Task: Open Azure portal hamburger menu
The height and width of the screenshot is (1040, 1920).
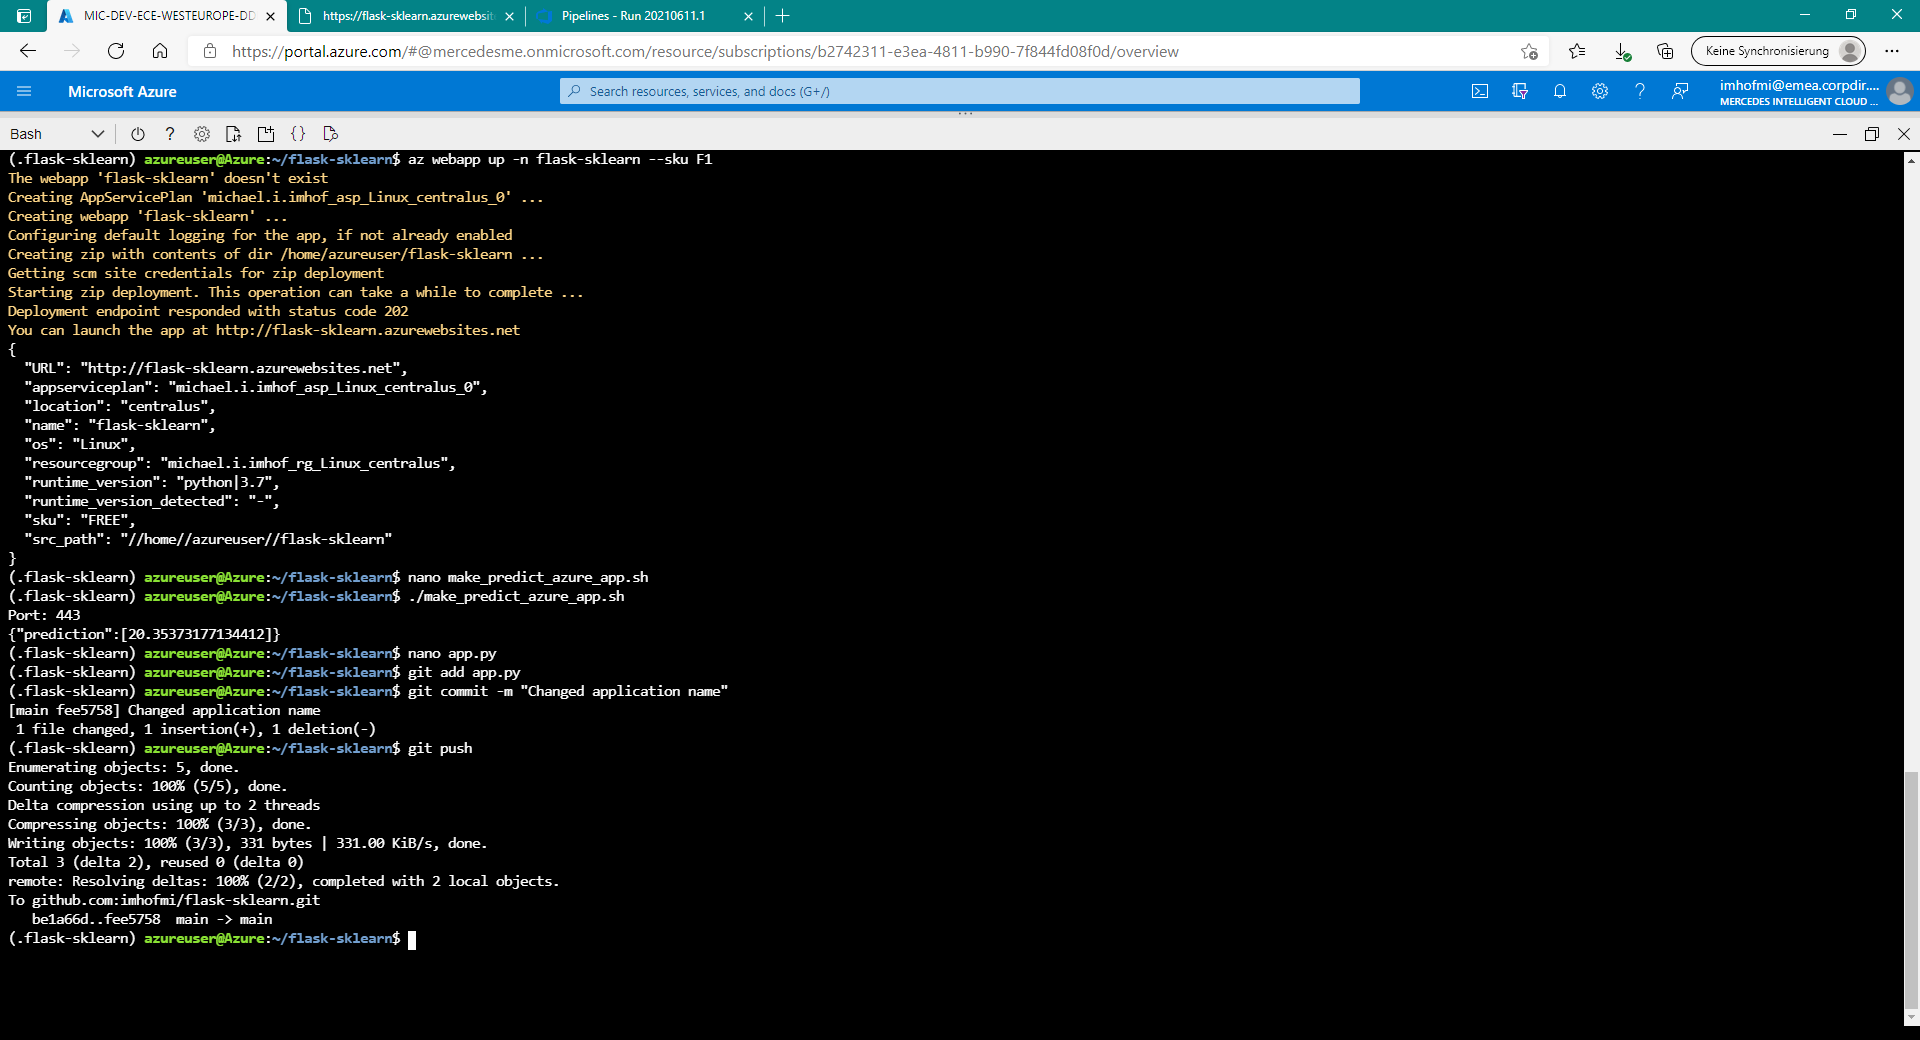Action: pos(24,91)
